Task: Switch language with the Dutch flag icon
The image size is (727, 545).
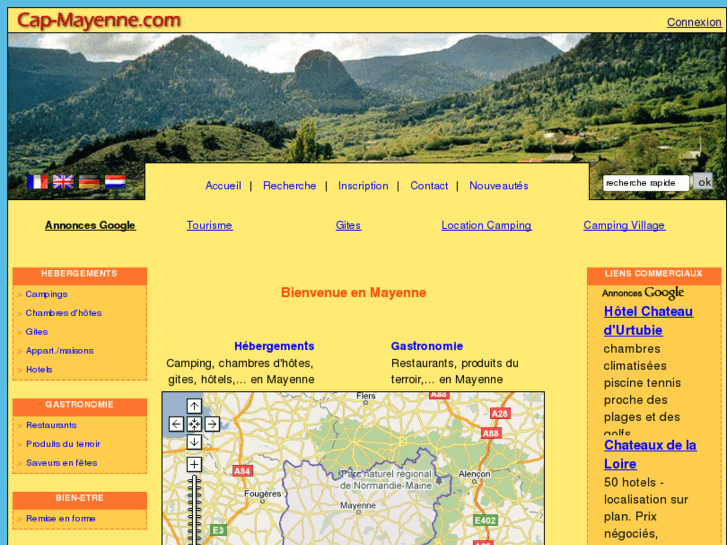Action: click(x=115, y=182)
